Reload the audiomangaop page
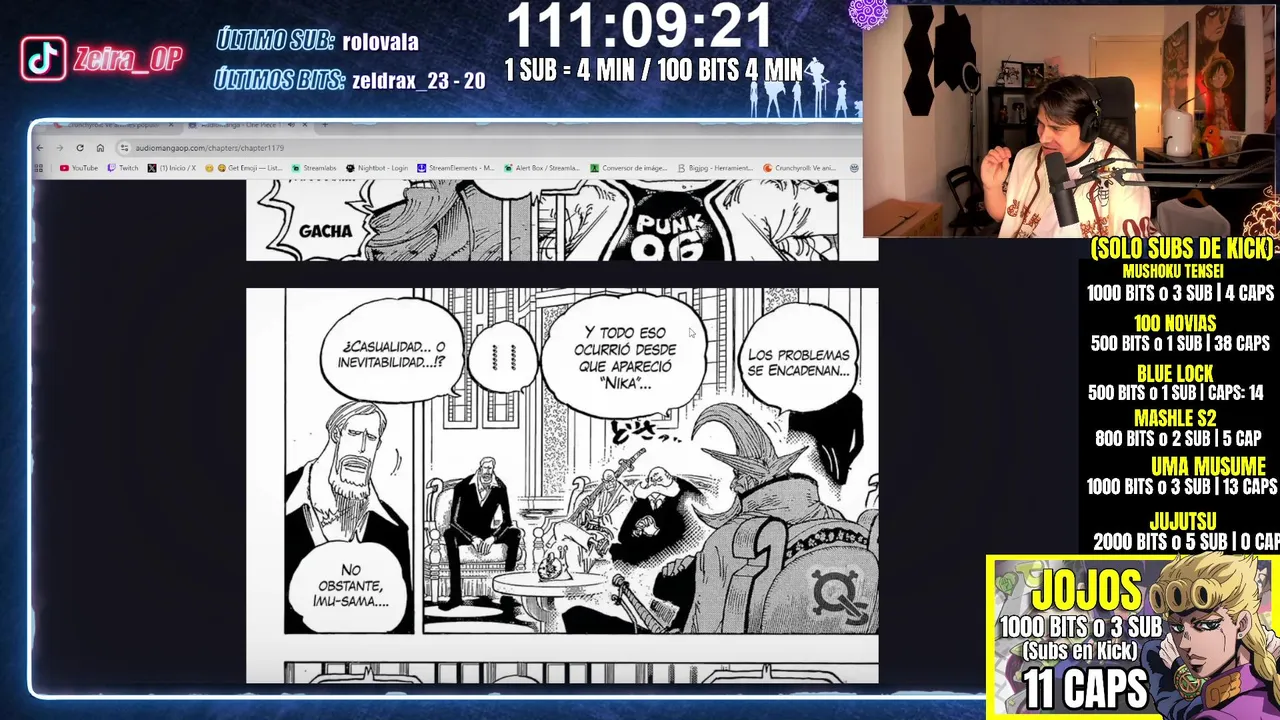The height and width of the screenshot is (720, 1280). click(x=80, y=148)
